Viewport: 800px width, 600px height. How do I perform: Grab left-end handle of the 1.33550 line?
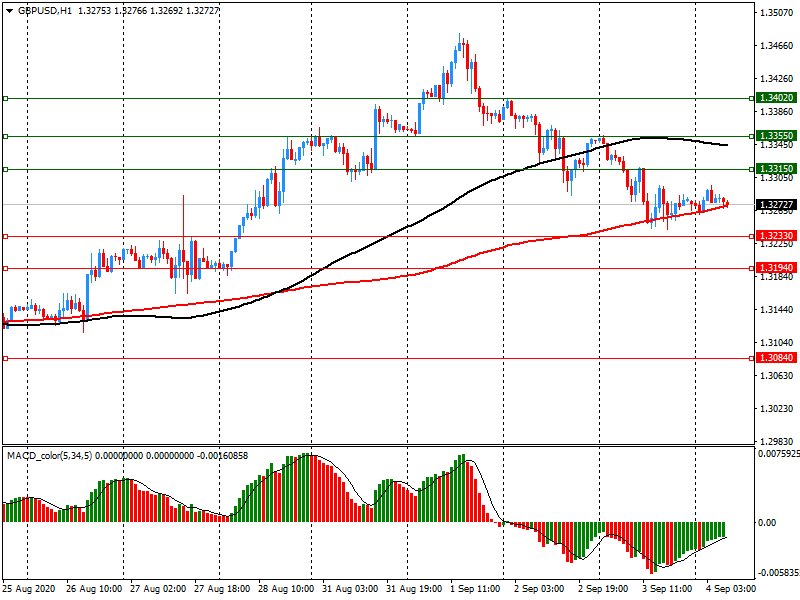tap(6, 137)
